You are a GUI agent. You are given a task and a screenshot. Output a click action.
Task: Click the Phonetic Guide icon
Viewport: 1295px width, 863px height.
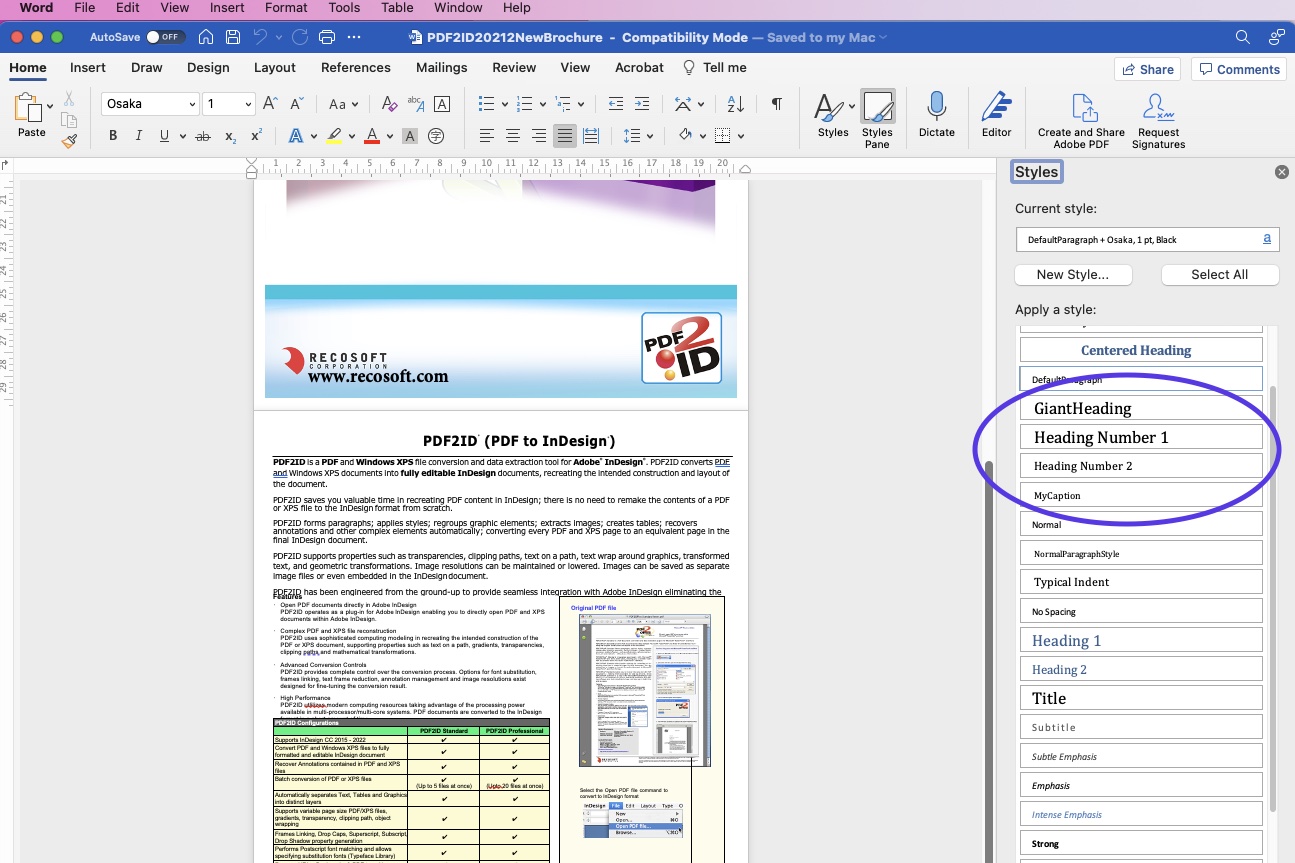click(x=416, y=104)
